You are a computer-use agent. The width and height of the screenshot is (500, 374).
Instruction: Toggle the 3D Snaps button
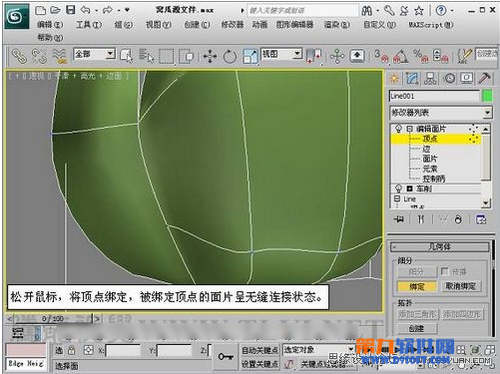pyautogui.click(x=381, y=56)
